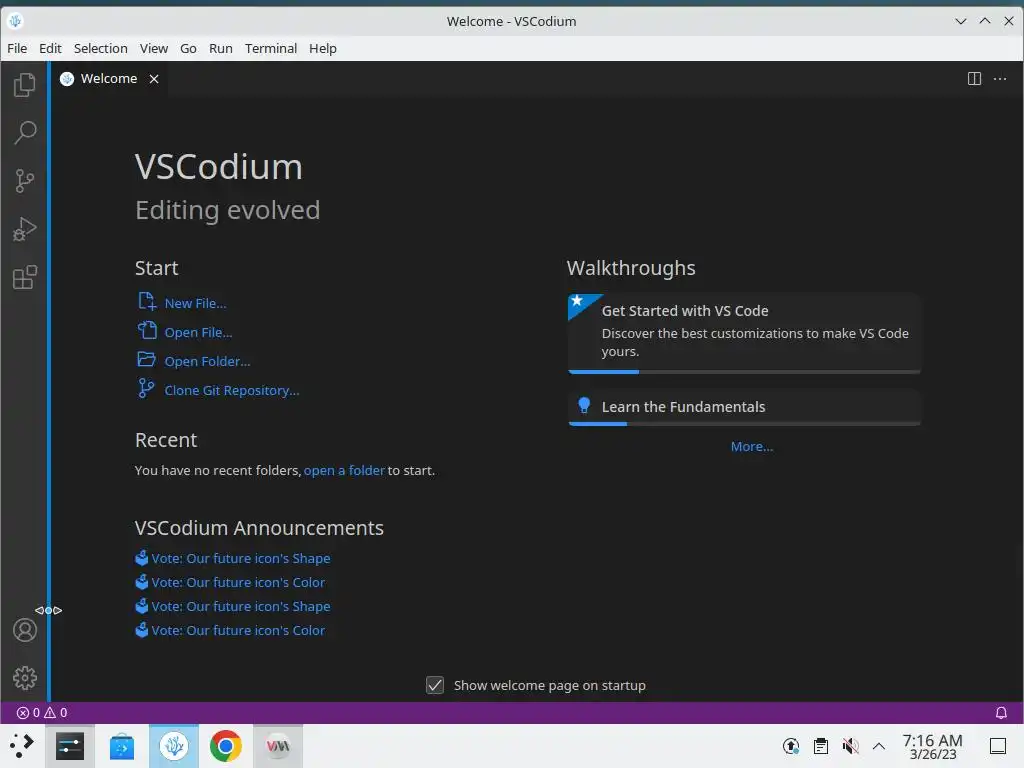Open the Terminal menu
1024x768 pixels.
pos(271,48)
